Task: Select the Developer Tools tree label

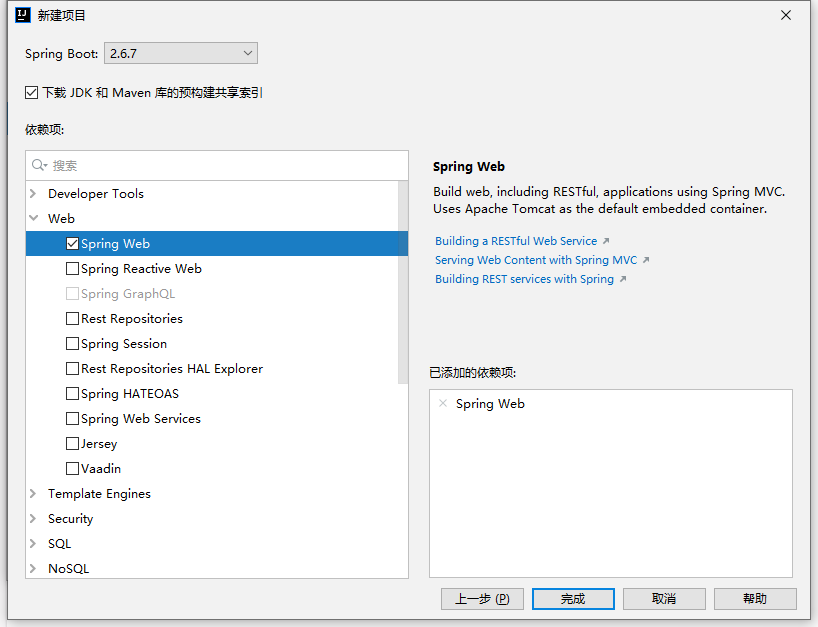Action: pyautogui.click(x=96, y=194)
